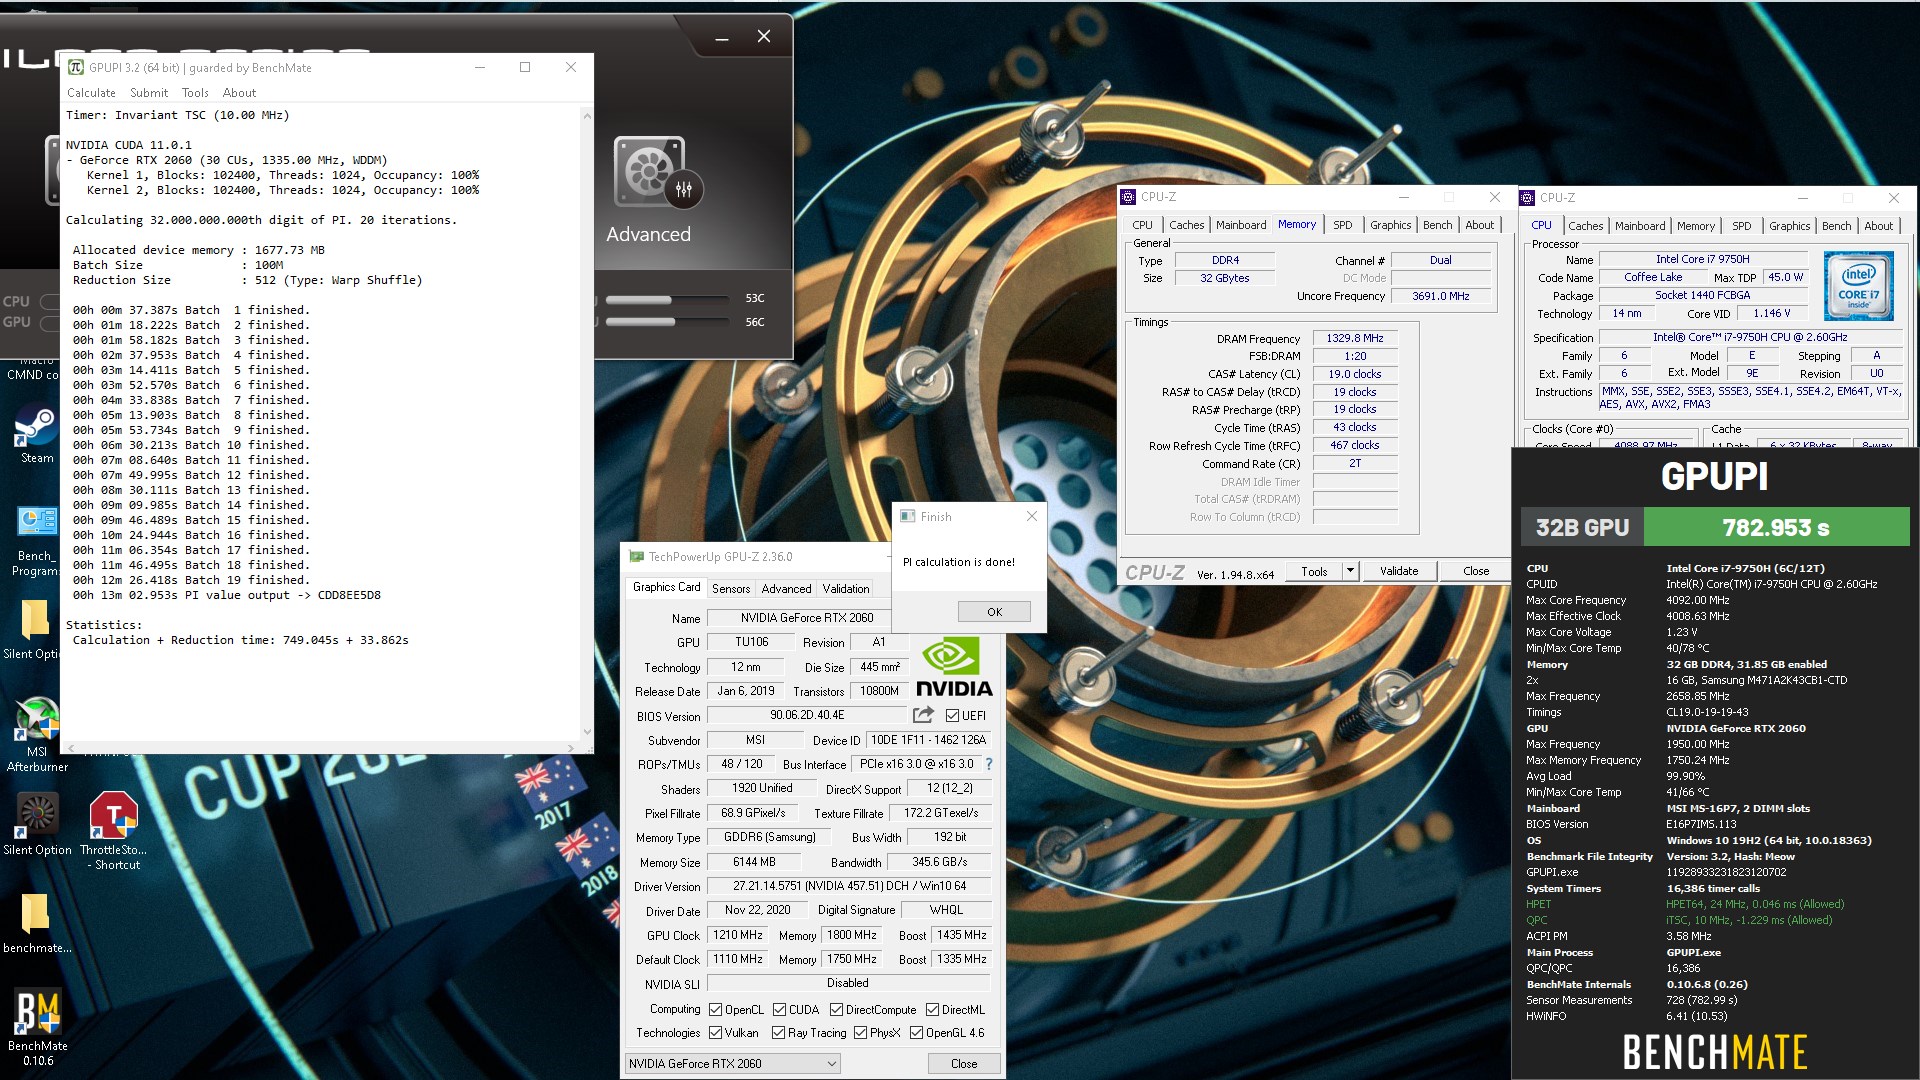The height and width of the screenshot is (1080, 1920).
Task: Toggle OpenGL 4.6 checkbox in GPU-Z
Action: (x=916, y=1033)
